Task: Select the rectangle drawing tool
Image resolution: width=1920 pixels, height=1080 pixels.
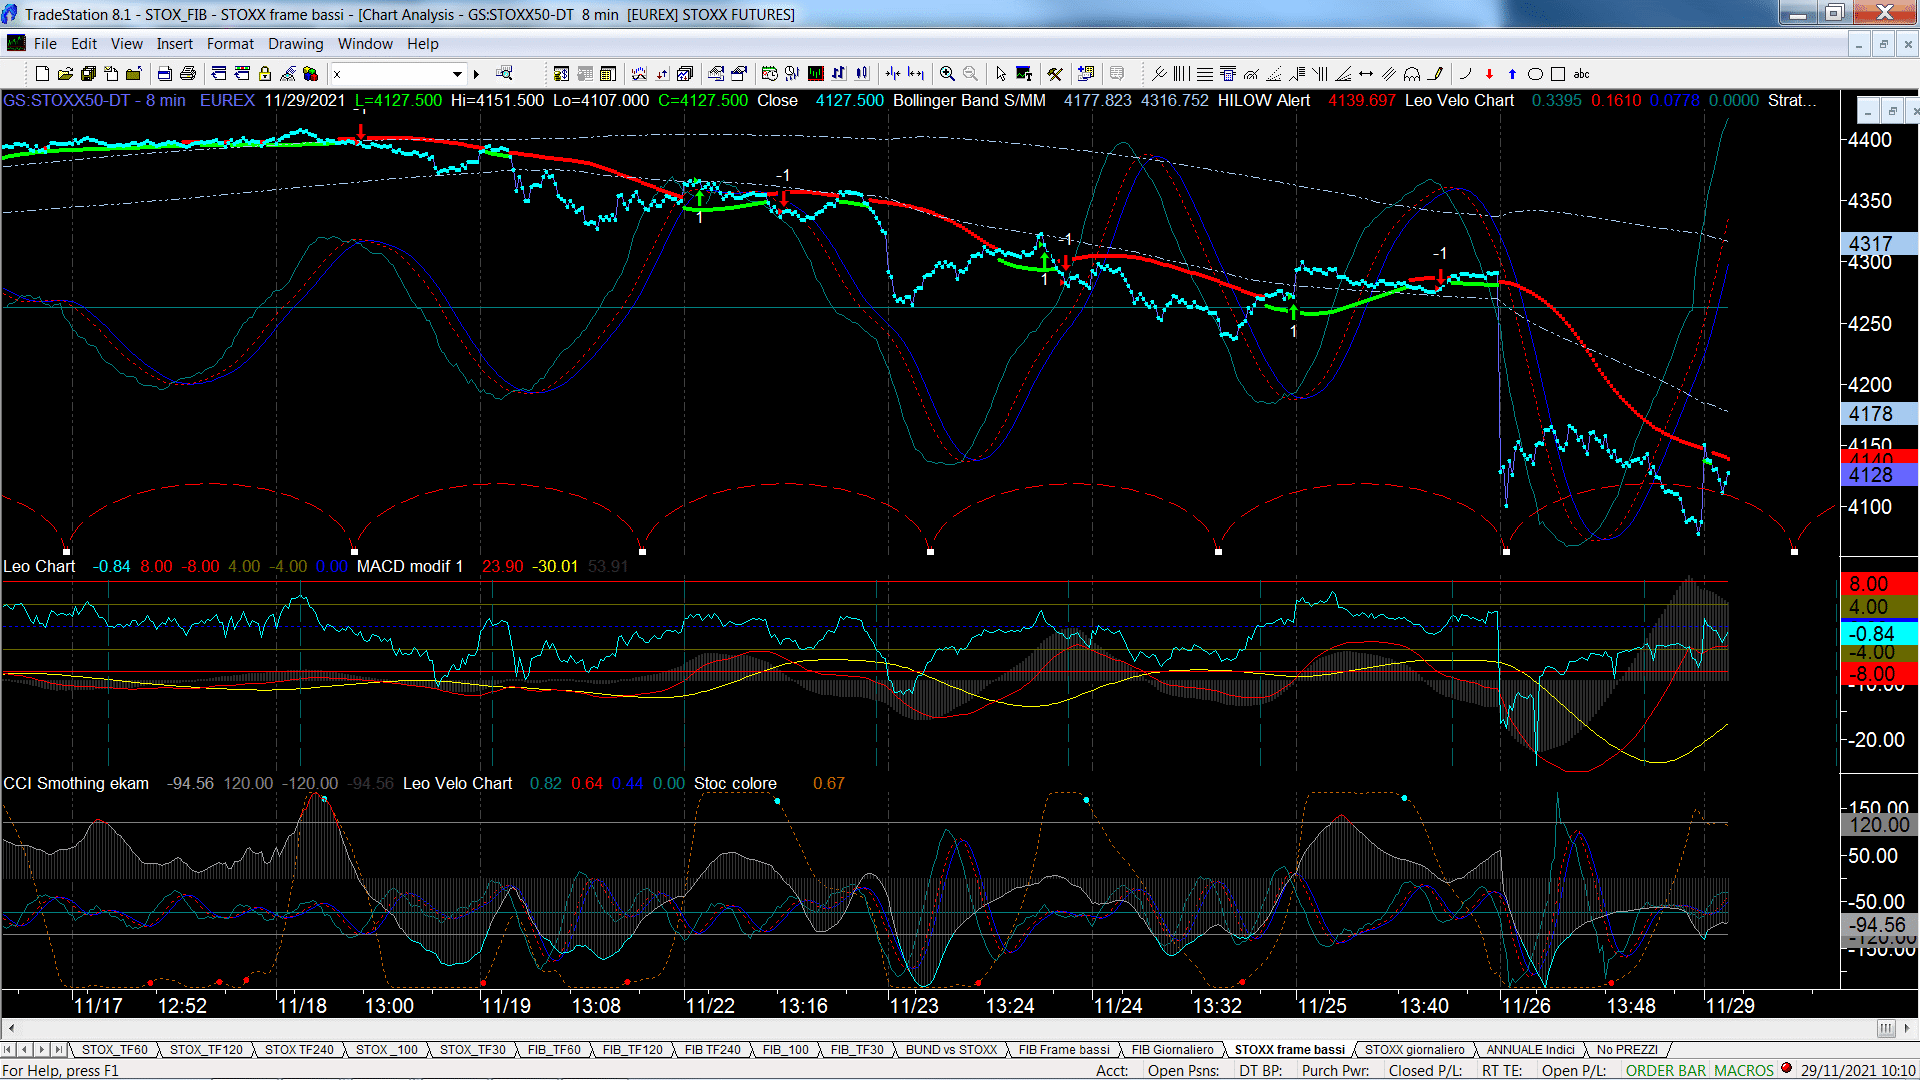Action: pyautogui.click(x=1558, y=74)
